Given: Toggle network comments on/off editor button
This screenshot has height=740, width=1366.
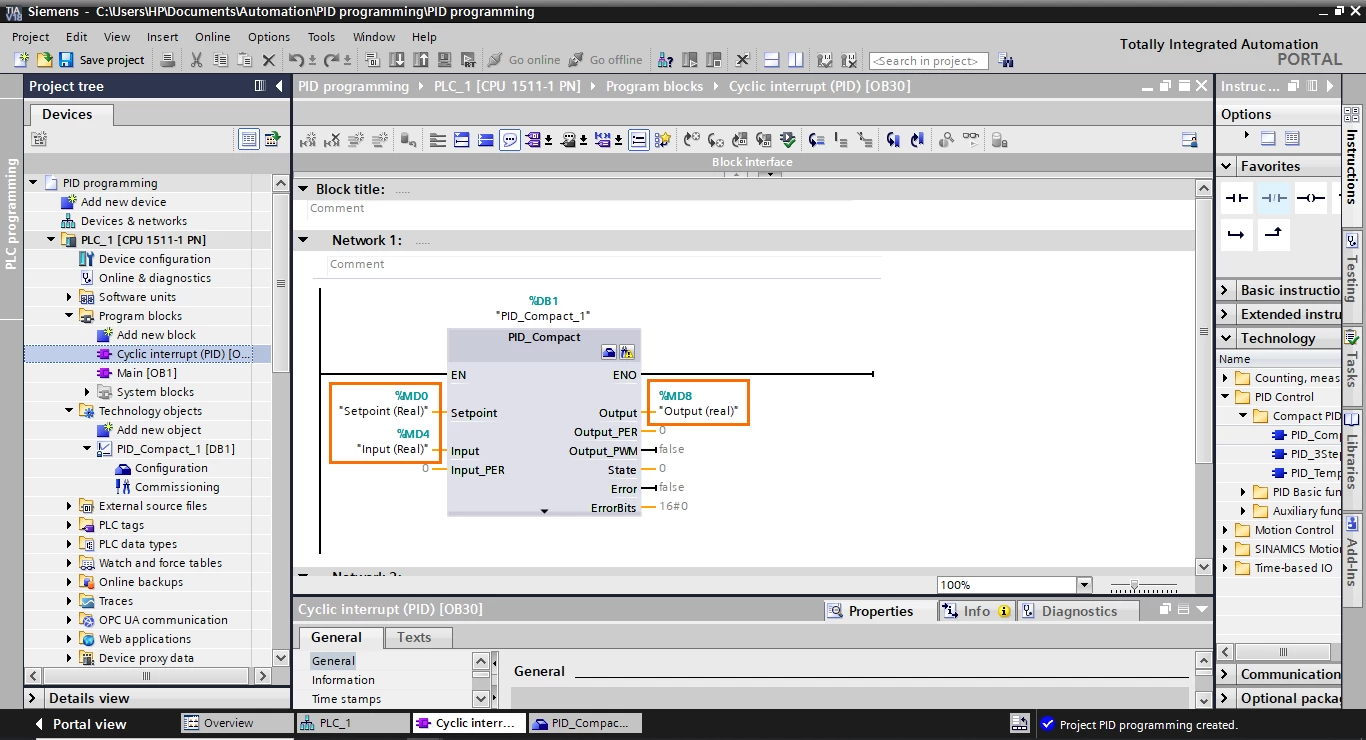Looking at the screenshot, I should click(638, 140).
